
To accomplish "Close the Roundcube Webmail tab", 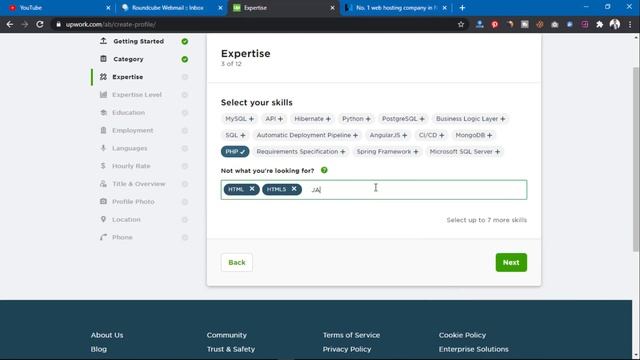I will [220, 8].
